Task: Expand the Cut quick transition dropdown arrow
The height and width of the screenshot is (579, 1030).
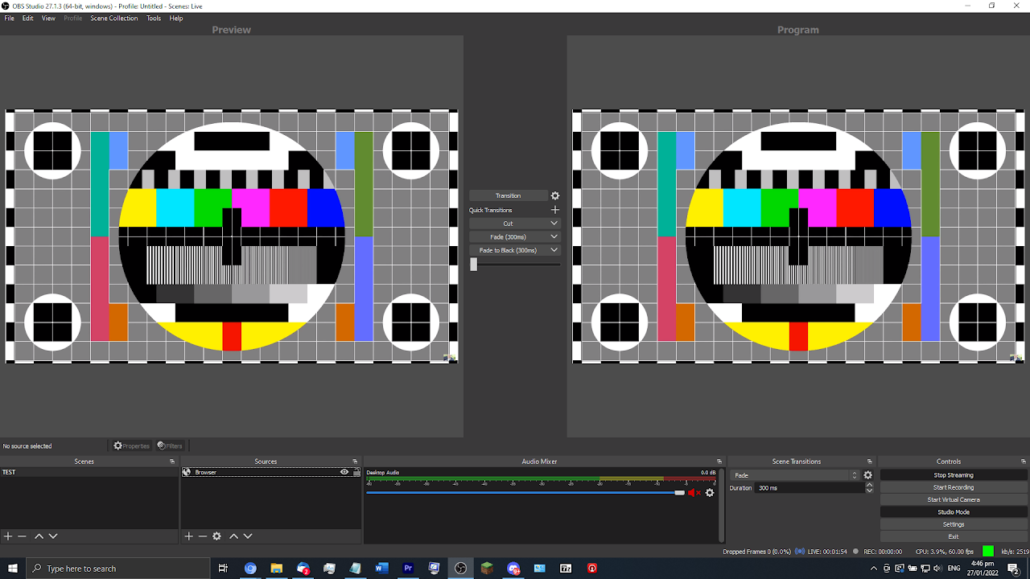Action: coord(554,223)
